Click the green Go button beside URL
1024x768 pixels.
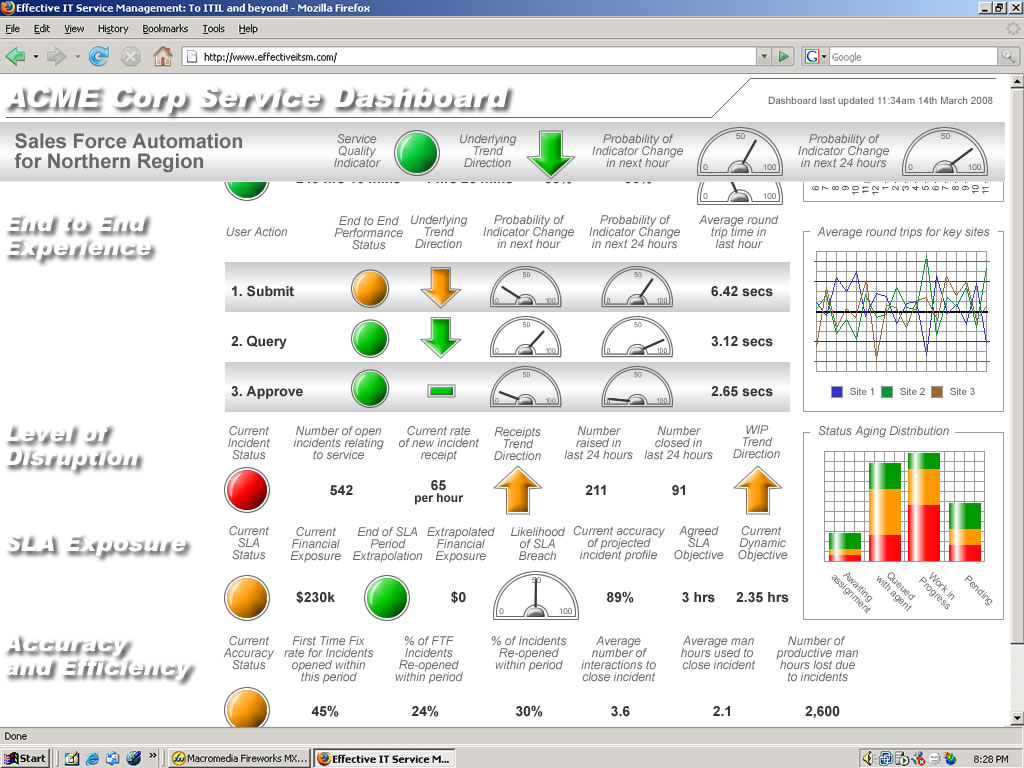coord(785,57)
